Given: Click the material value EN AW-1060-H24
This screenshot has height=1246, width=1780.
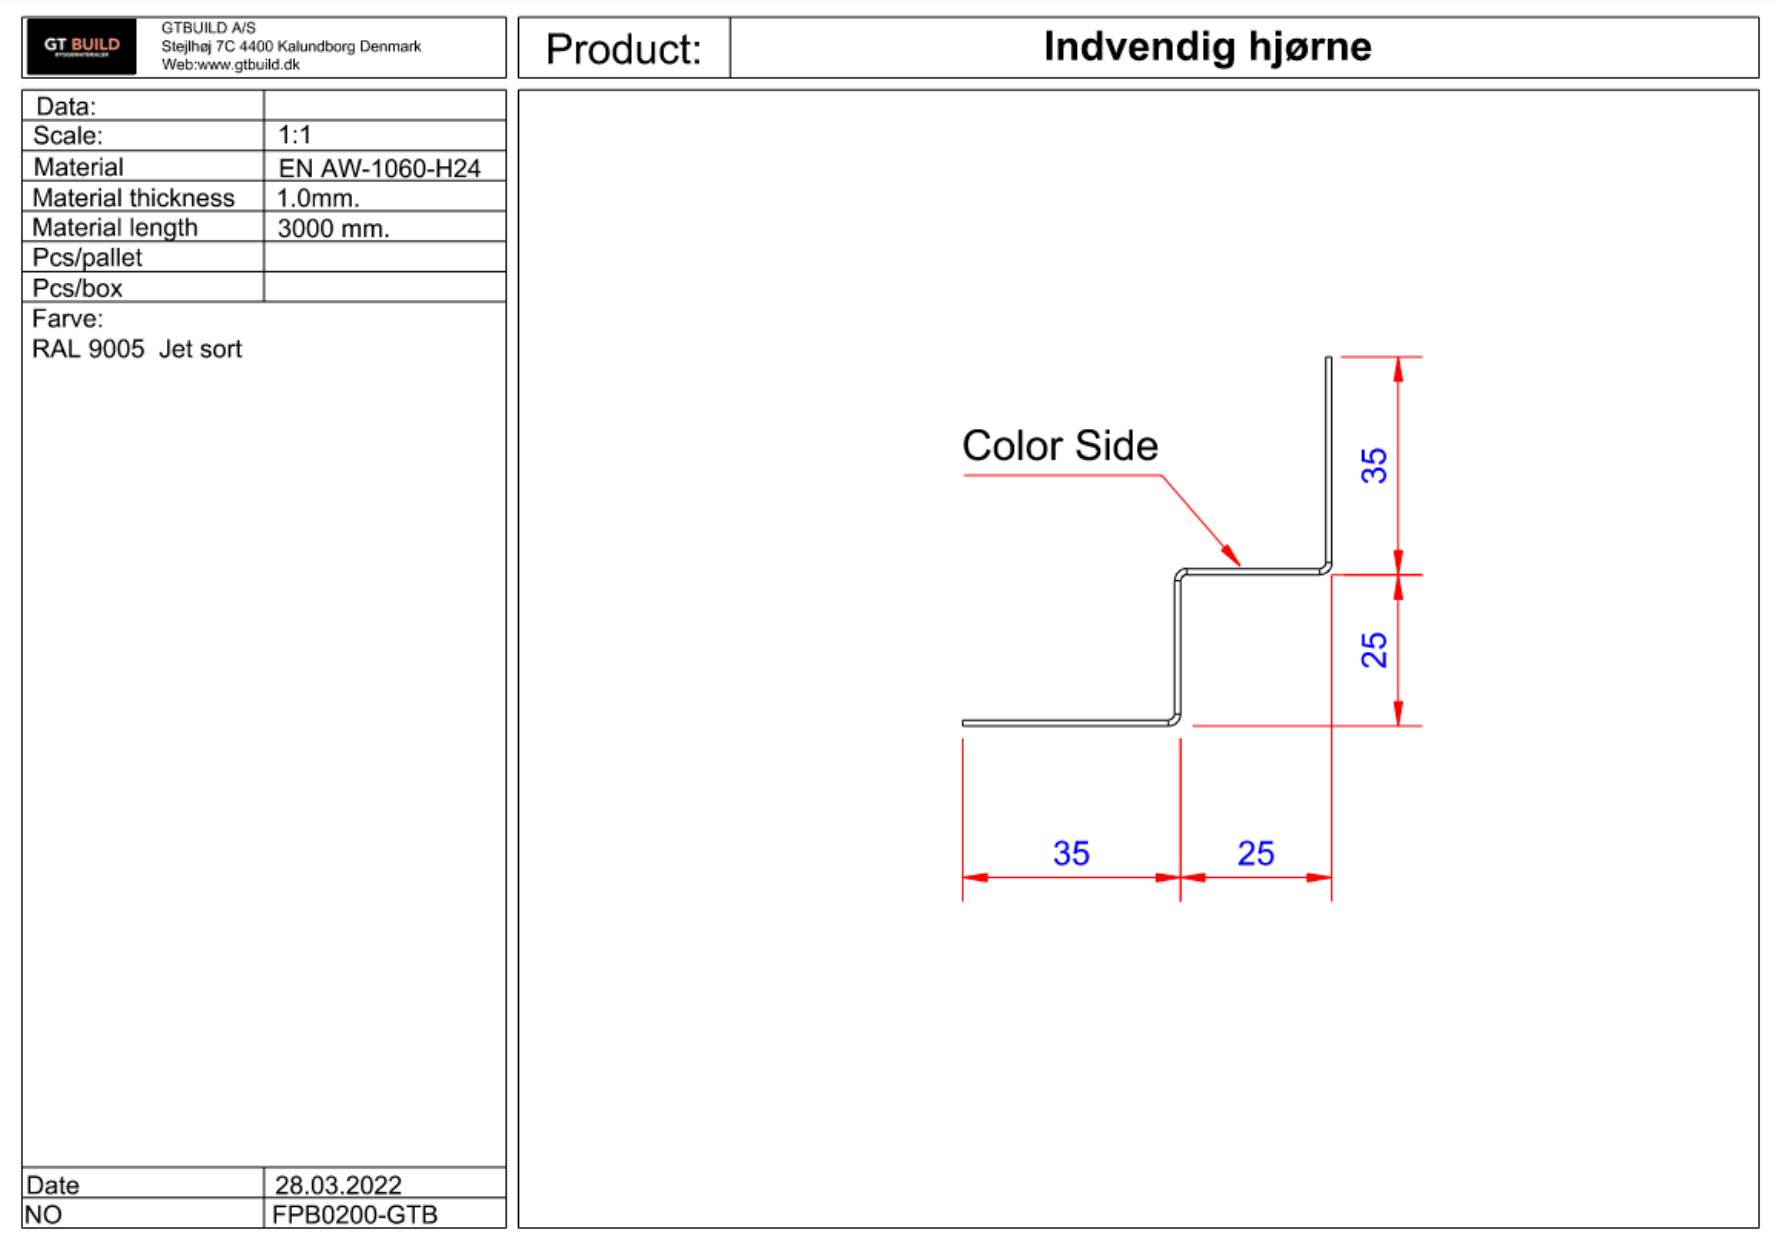Looking at the screenshot, I should click(x=379, y=168).
